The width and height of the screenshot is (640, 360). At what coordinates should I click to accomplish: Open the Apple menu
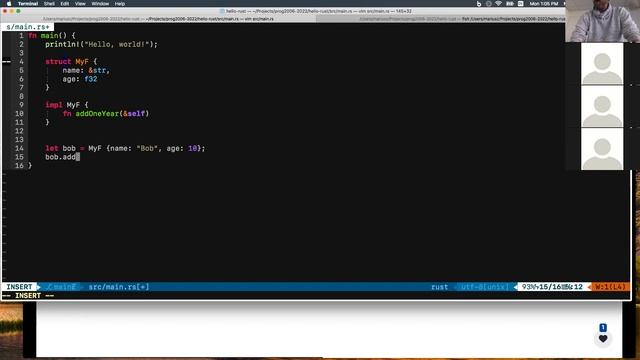pyautogui.click(x=9, y=4)
